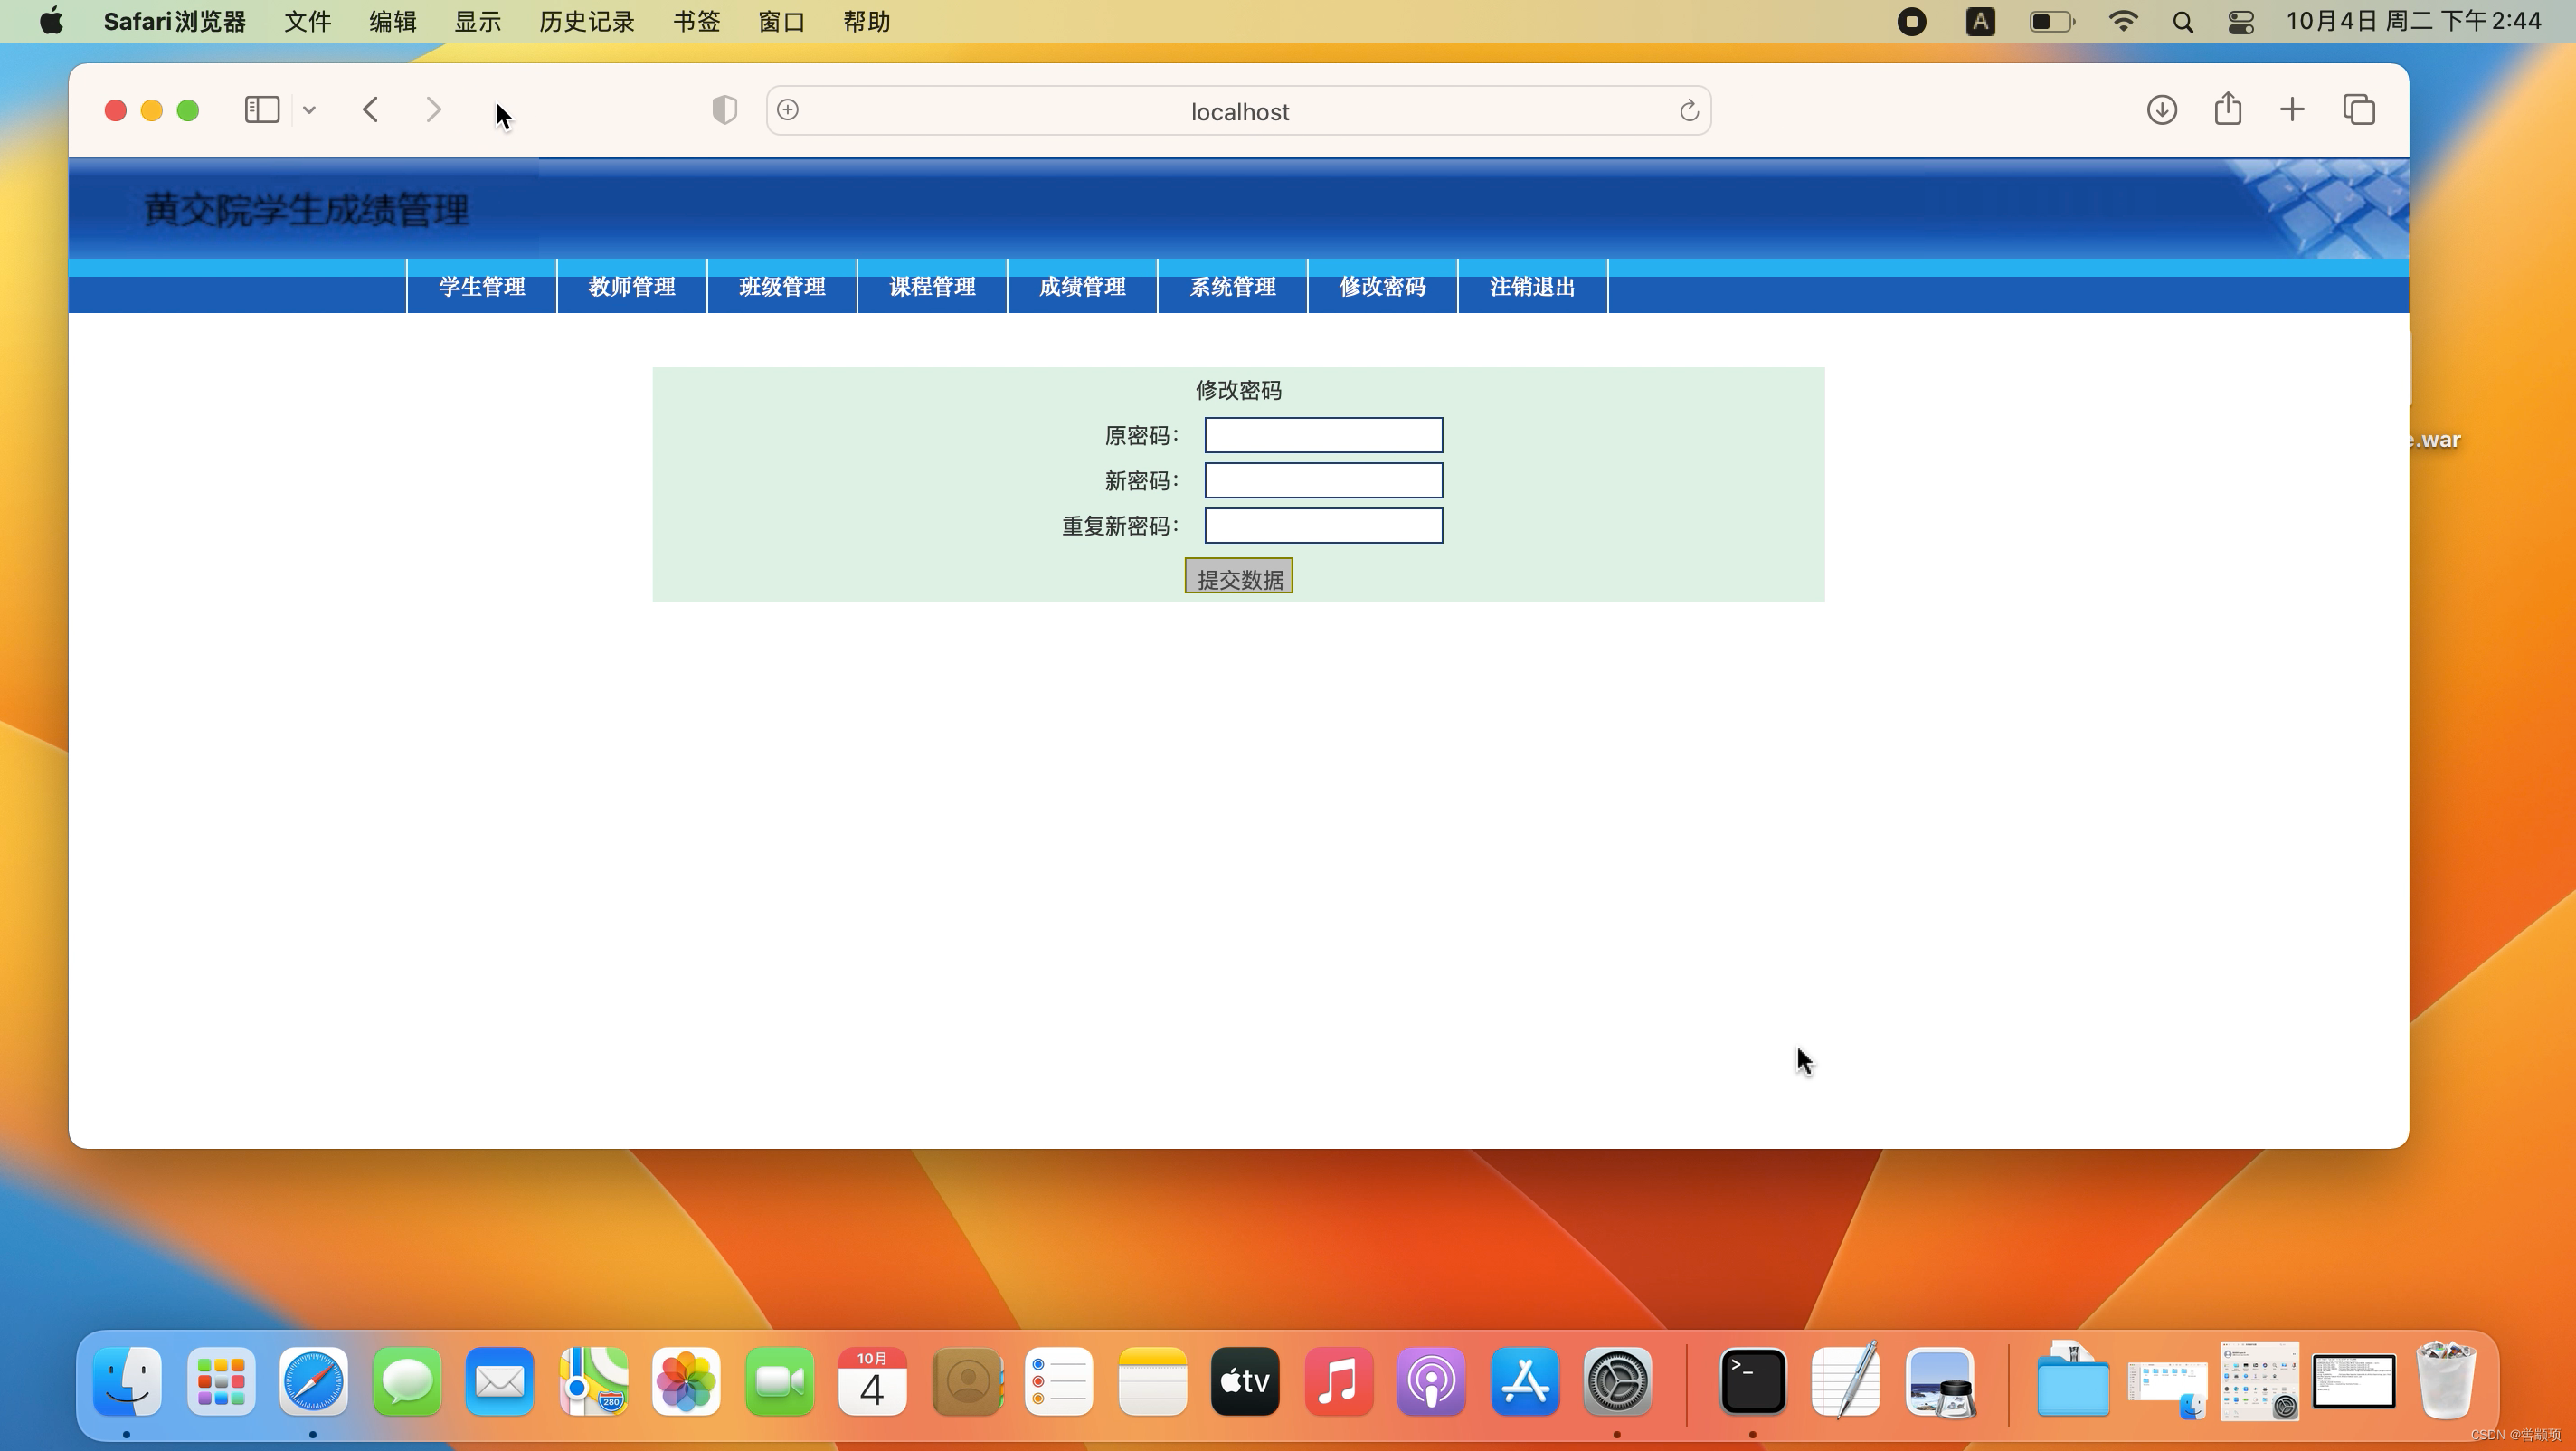Focus the 原密码 input field
The height and width of the screenshot is (1451, 2576).
click(x=1323, y=436)
